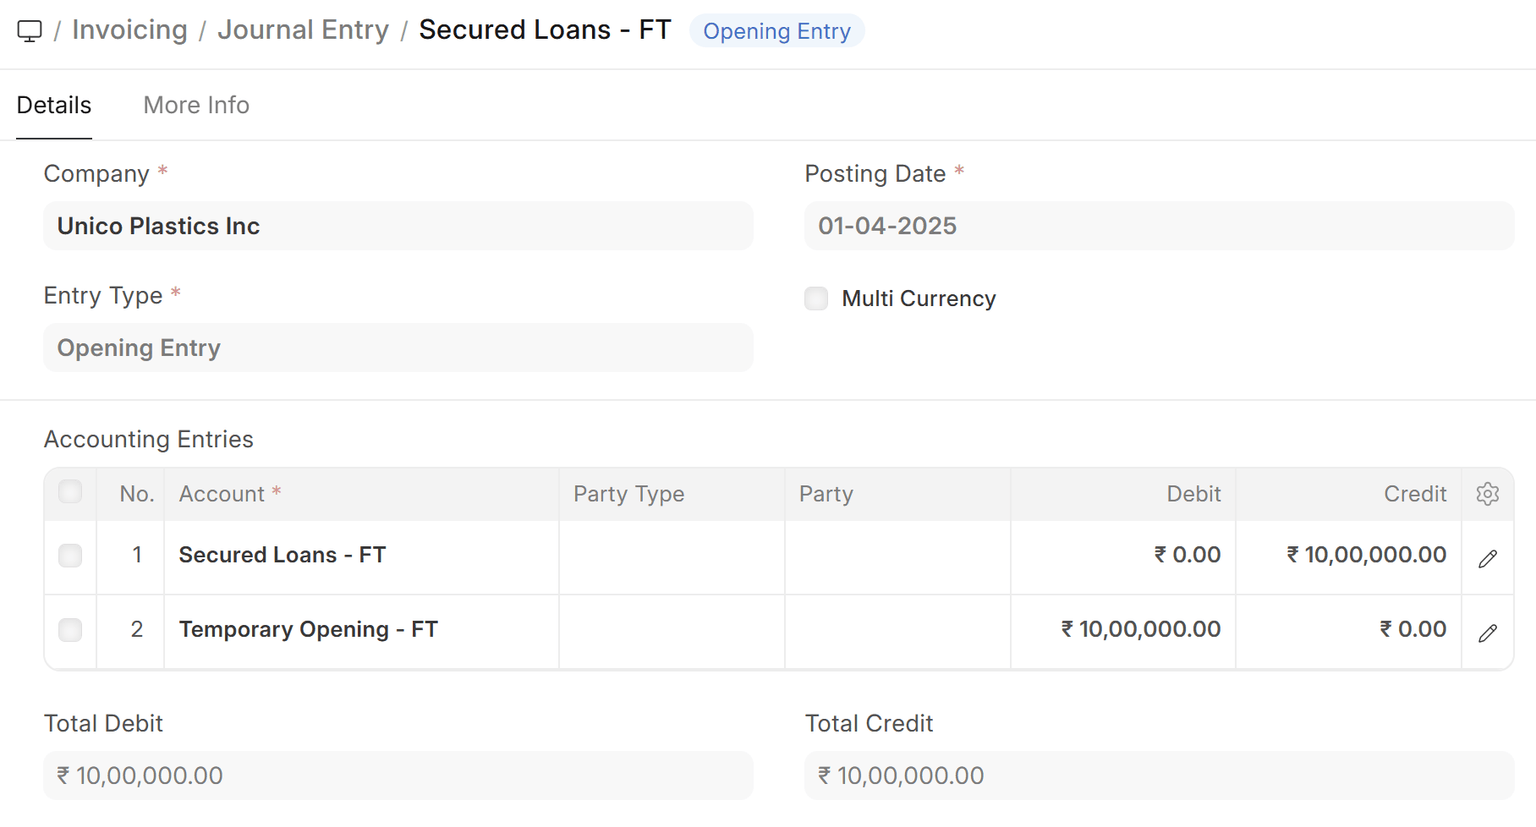1536x827 pixels.
Task: Select the Details tab
Action: pyautogui.click(x=54, y=105)
